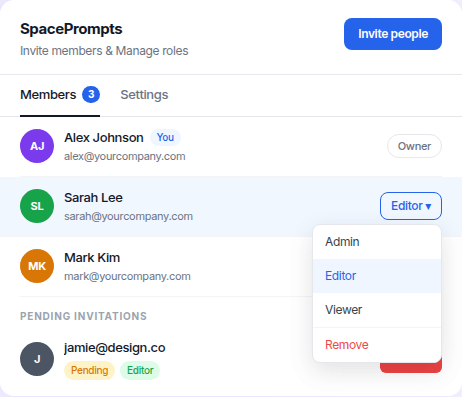
Task: Click the Pending status tag
Action: [x=89, y=370]
